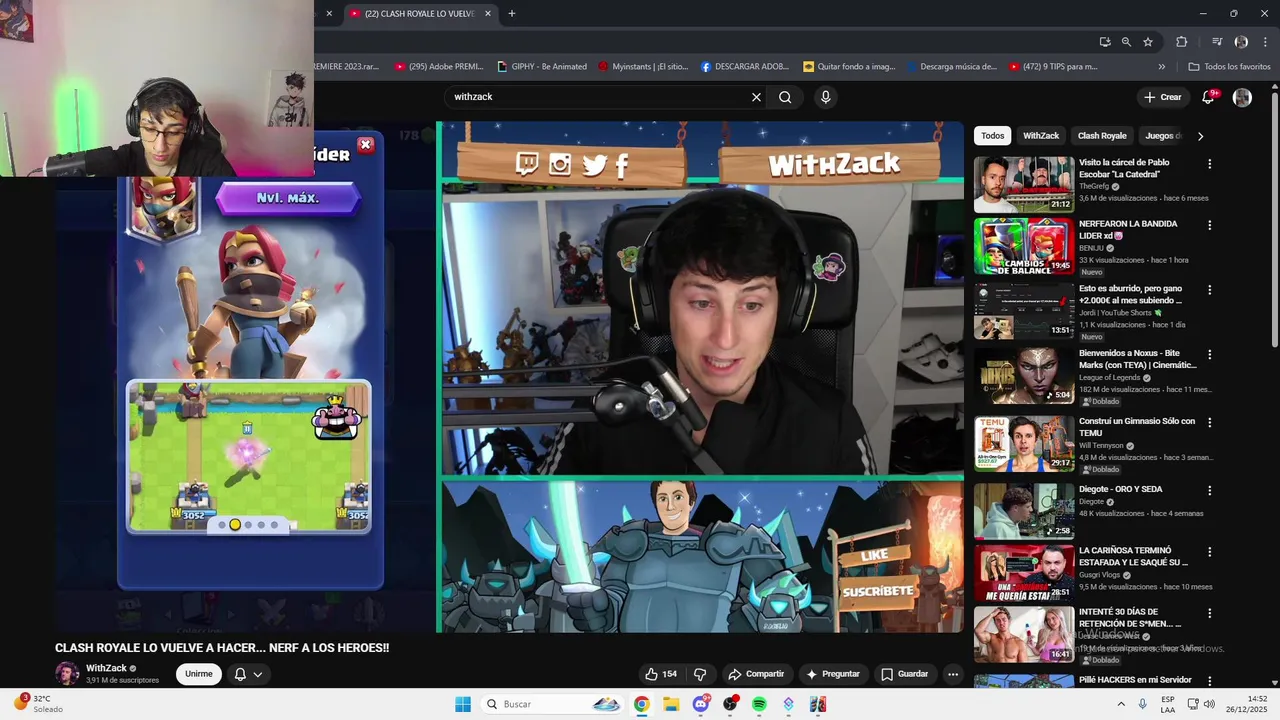1280x720 pixels.
Task: Open the Chrome media controls icon
Action: [x=1217, y=42]
